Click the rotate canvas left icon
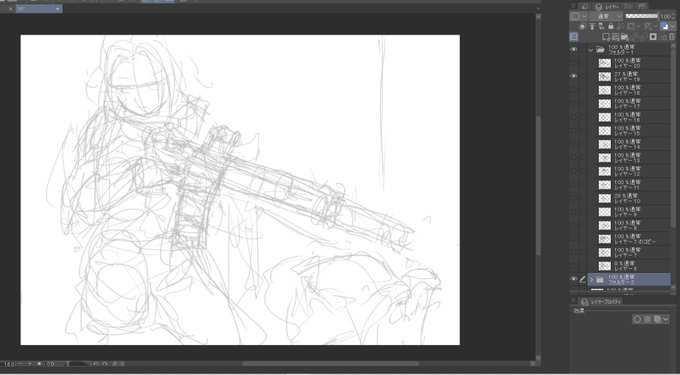The height and width of the screenshot is (375, 680). [x=95, y=363]
